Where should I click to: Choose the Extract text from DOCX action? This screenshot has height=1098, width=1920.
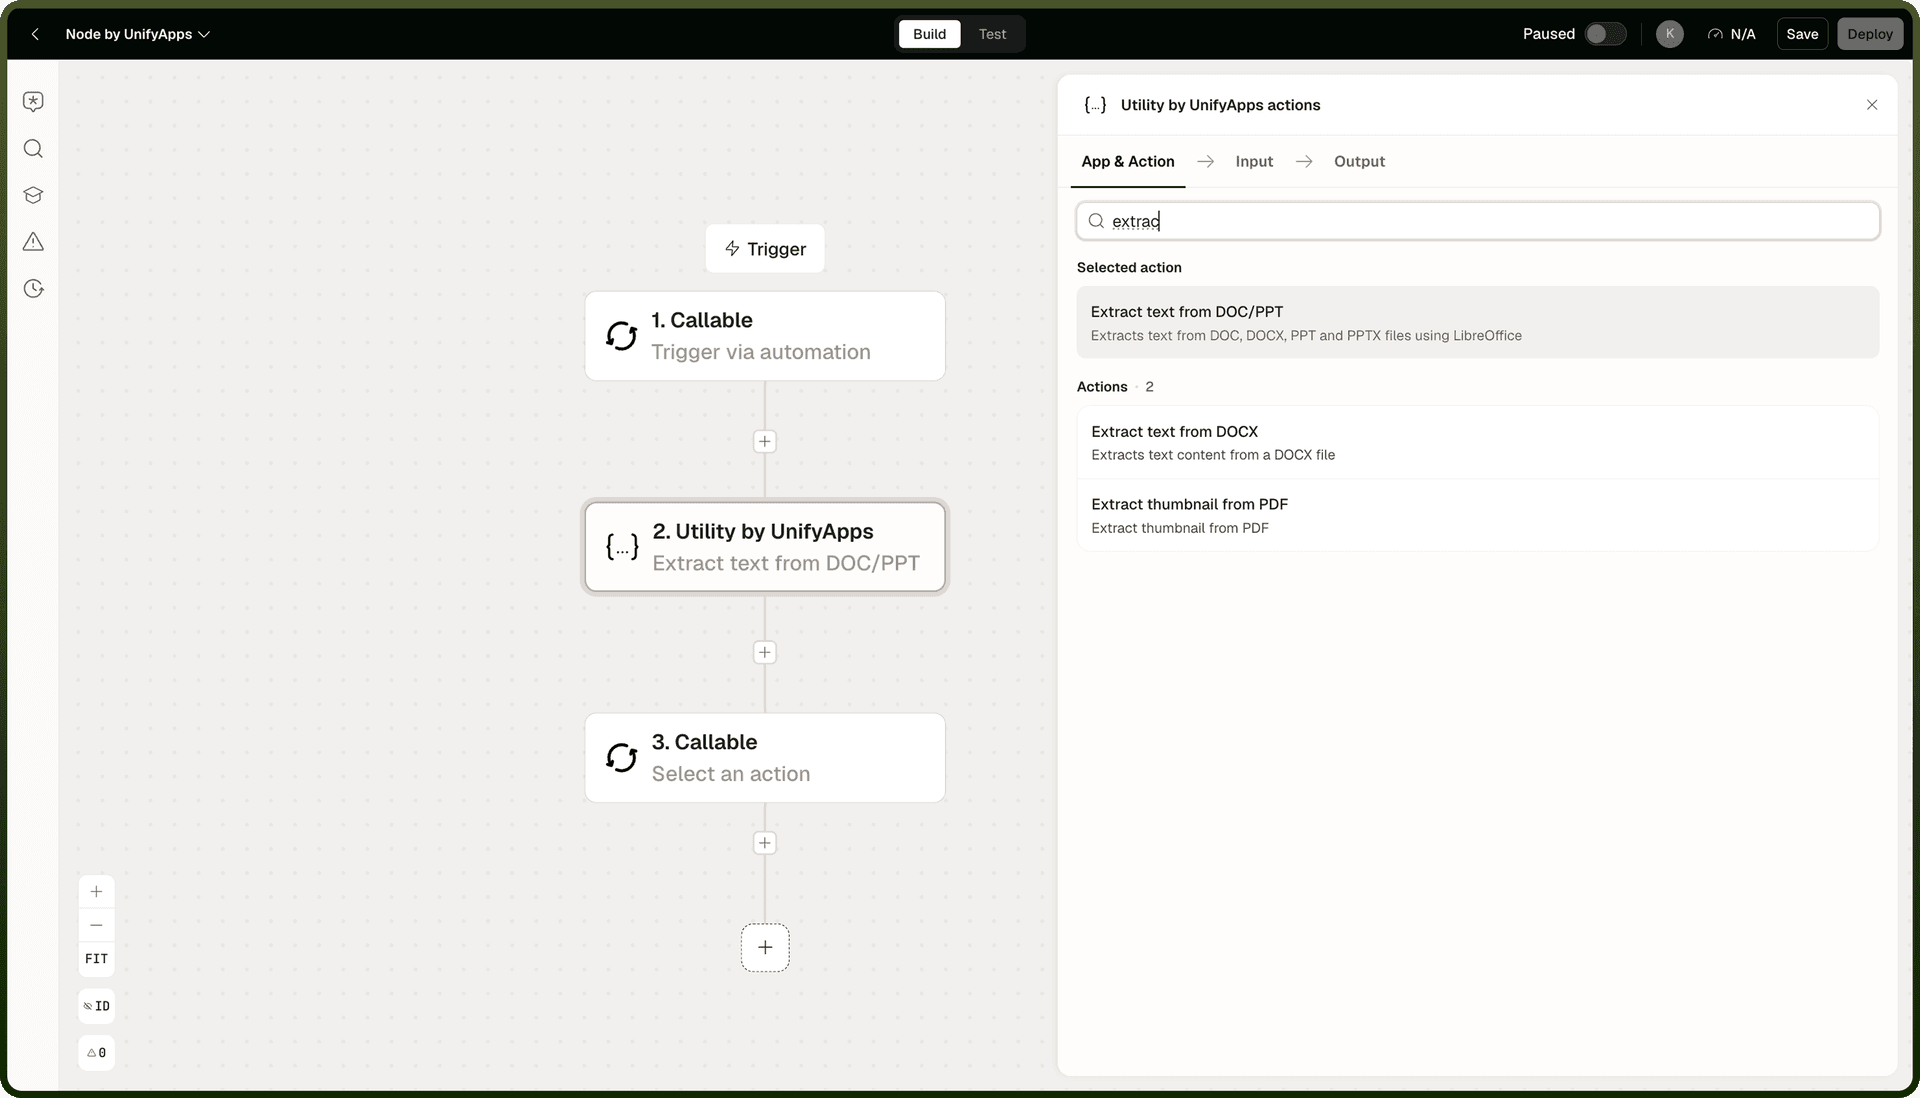tap(1478, 442)
